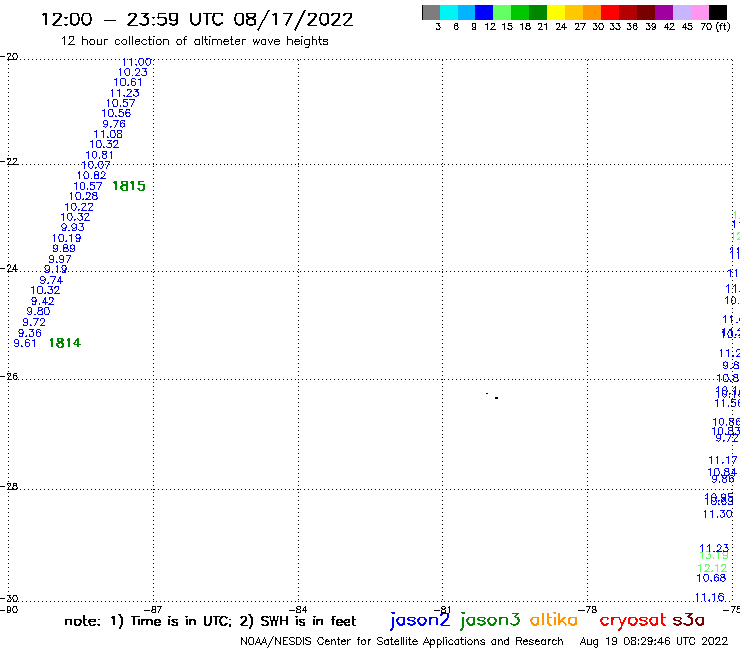
Task: Select the pink swatch in the color scale
Action: [700, 13]
